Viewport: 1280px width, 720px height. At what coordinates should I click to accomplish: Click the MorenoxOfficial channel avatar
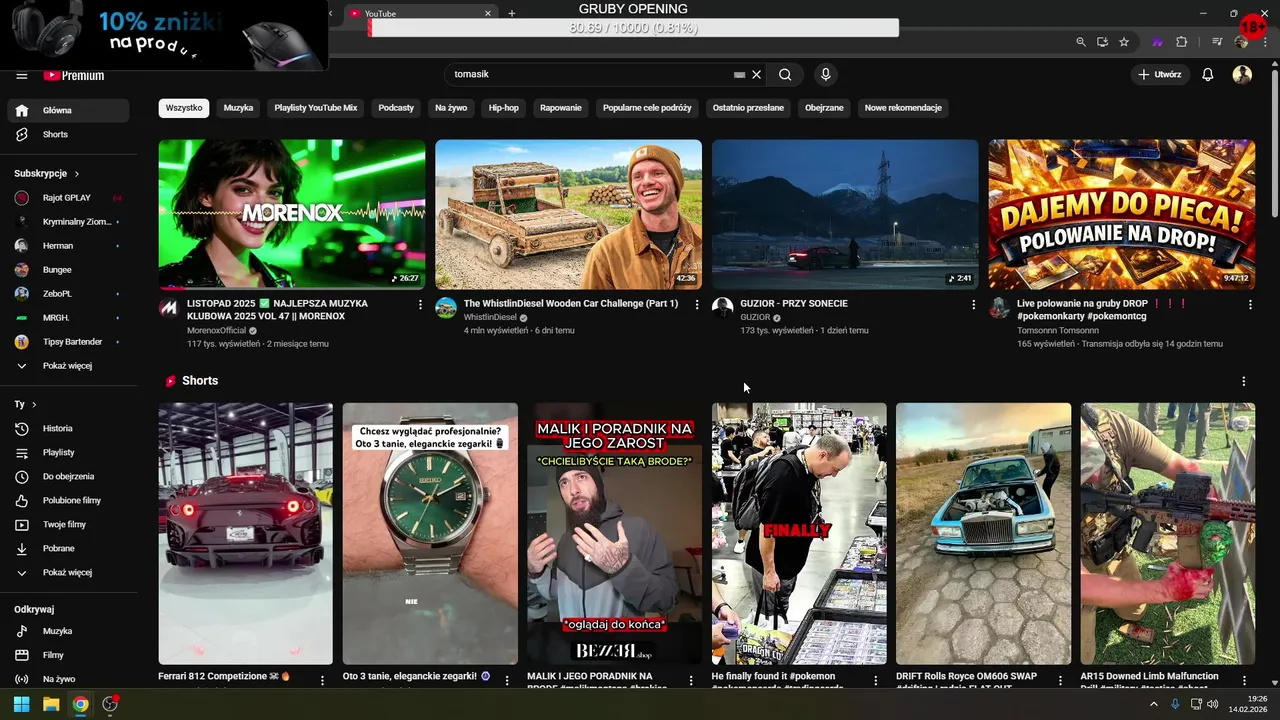[x=169, y=308]
